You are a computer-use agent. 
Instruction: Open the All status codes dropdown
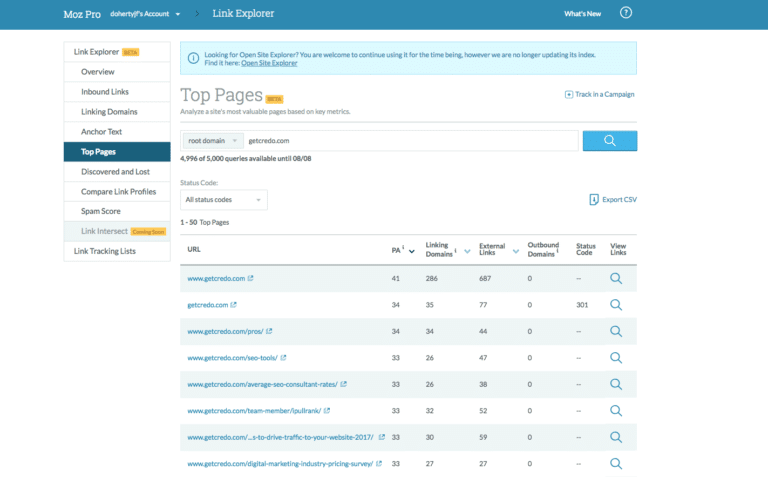(223, 200)
